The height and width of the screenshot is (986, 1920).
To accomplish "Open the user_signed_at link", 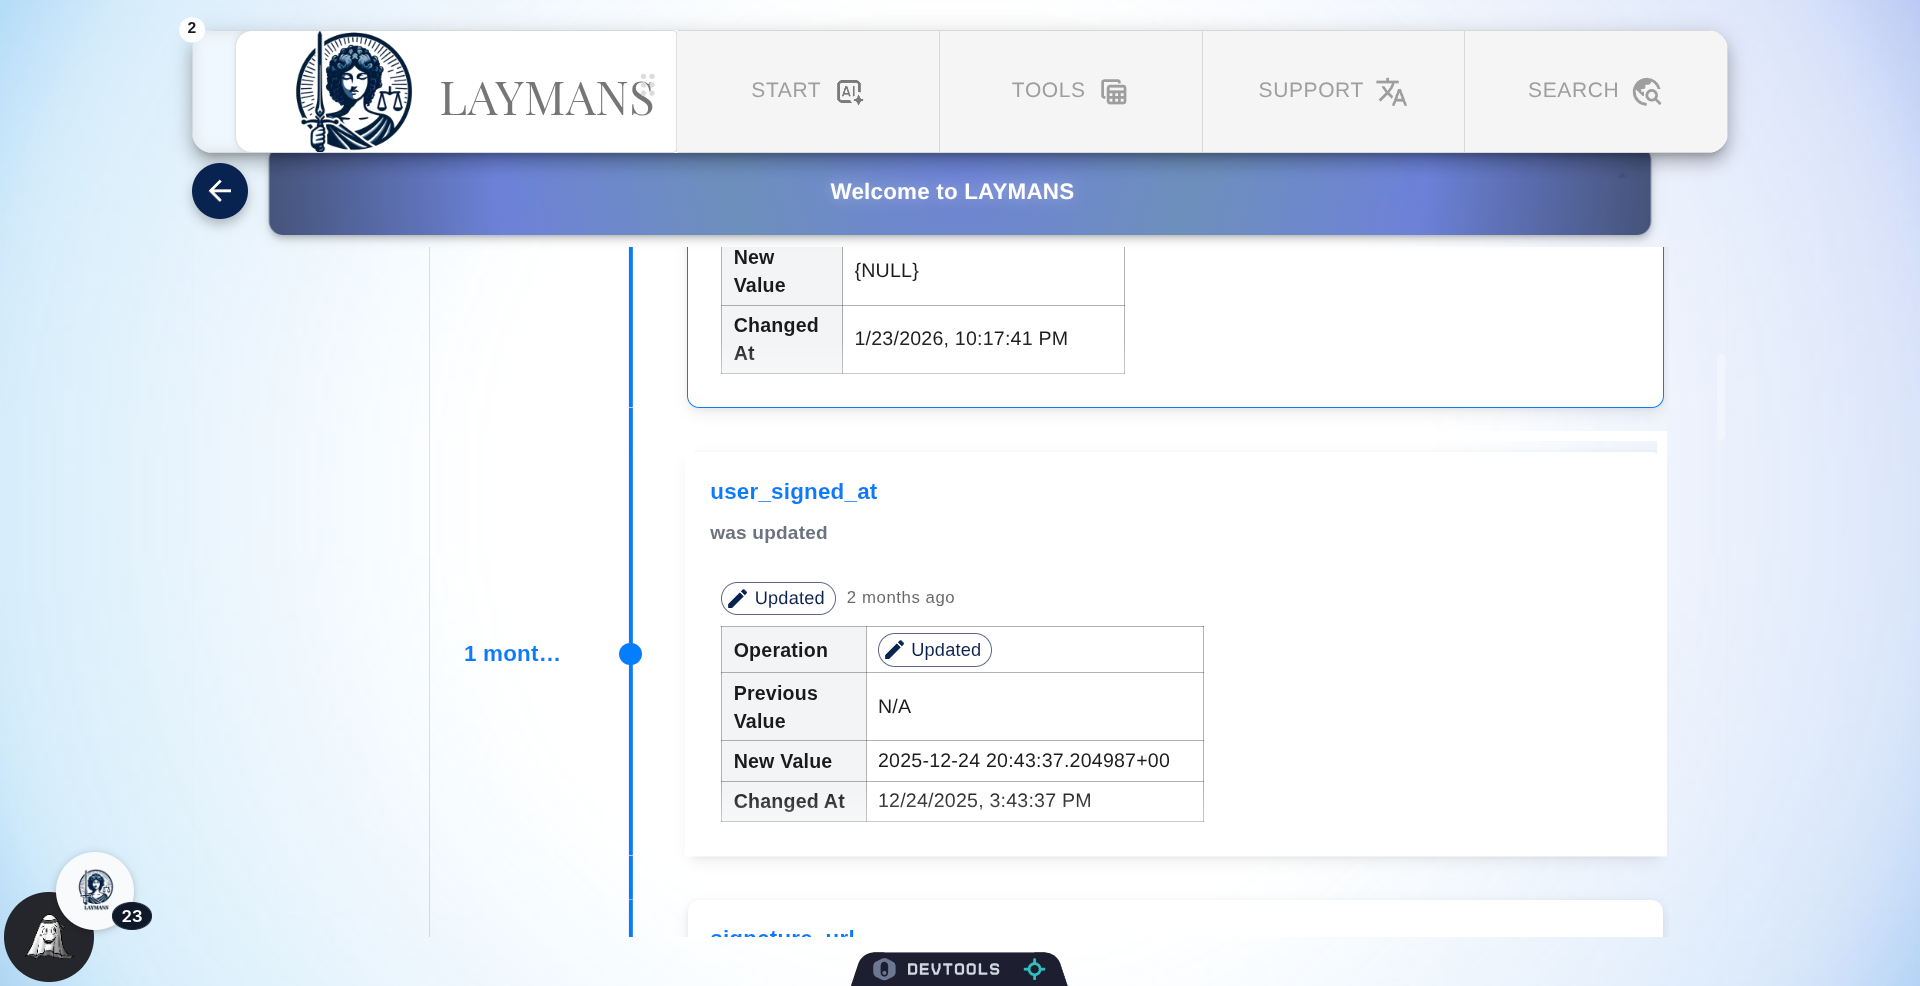I will (x=793, y=492).
